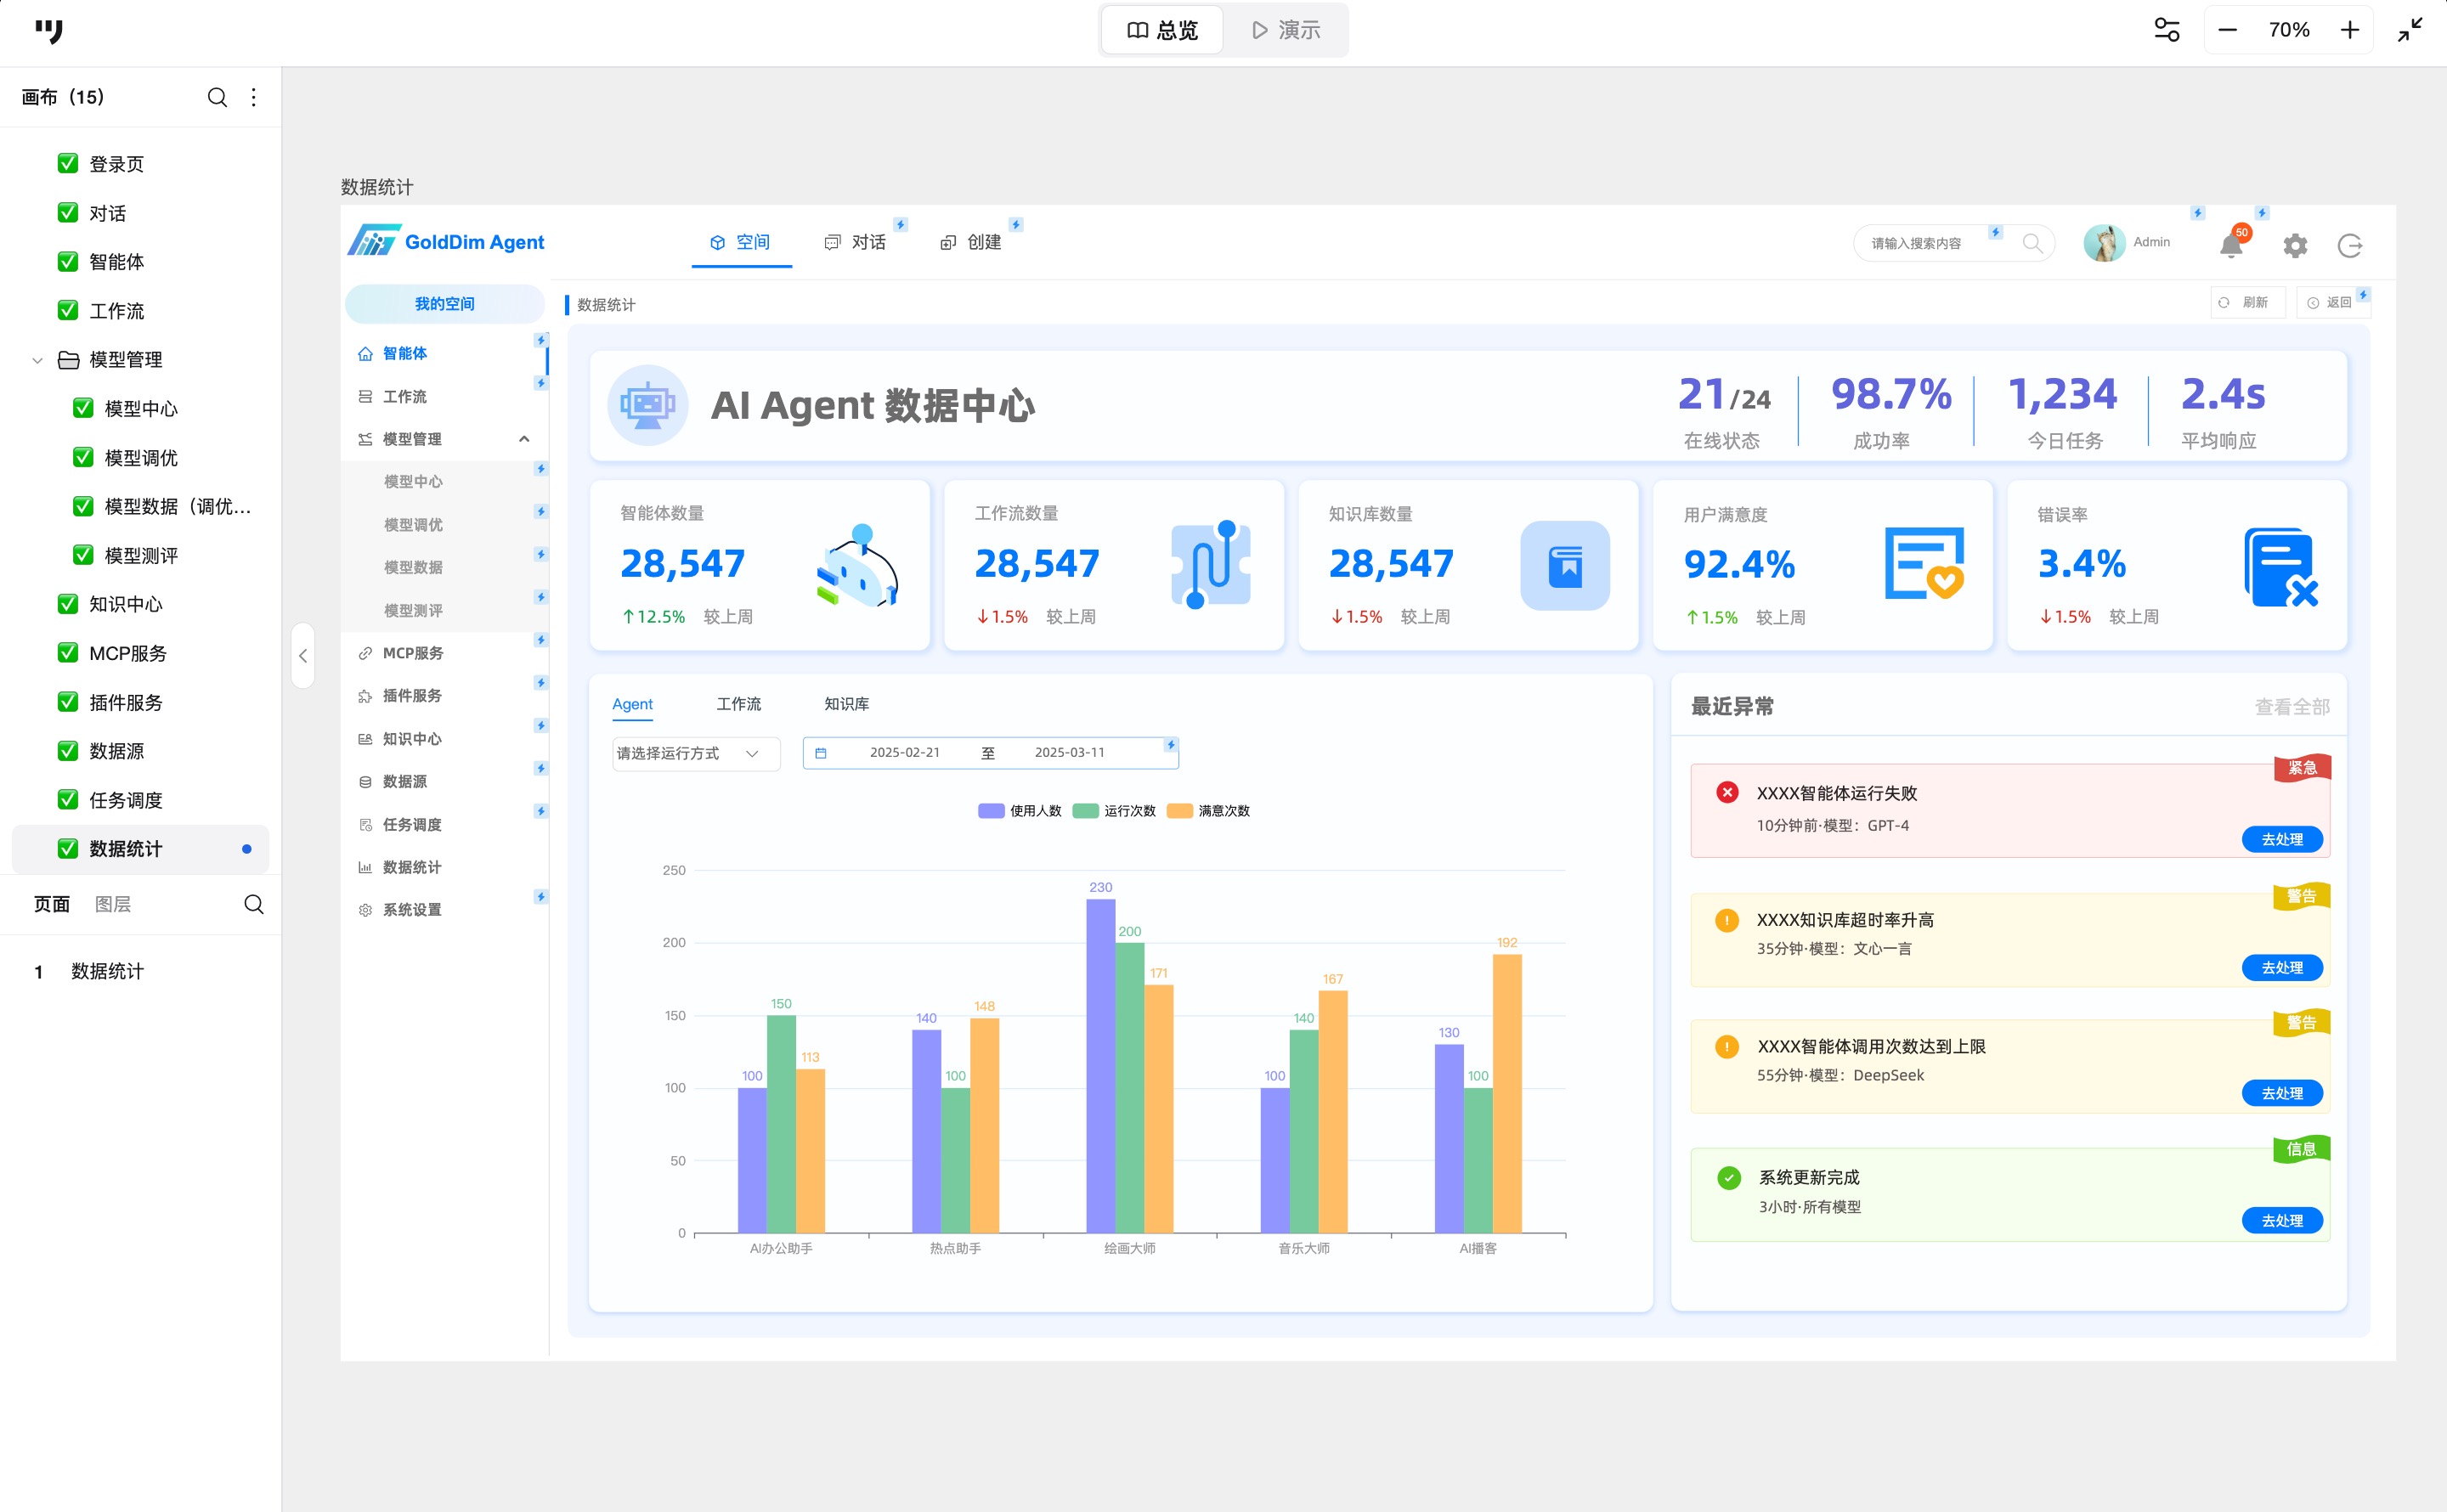Click the purple 使用人数 legend swatch
The image size is (2447, 1512).
990,811
